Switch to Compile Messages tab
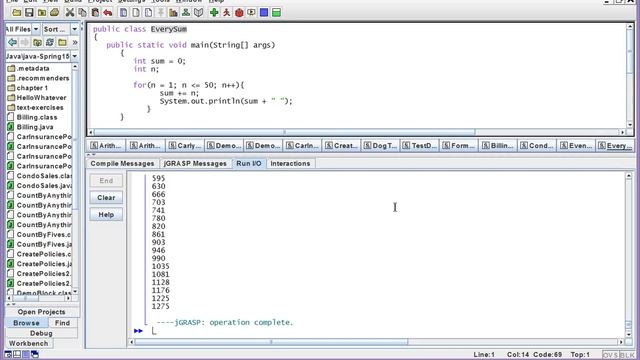This screenshot has width=640, height=360. pyautogui.click(x=122, y=163)
